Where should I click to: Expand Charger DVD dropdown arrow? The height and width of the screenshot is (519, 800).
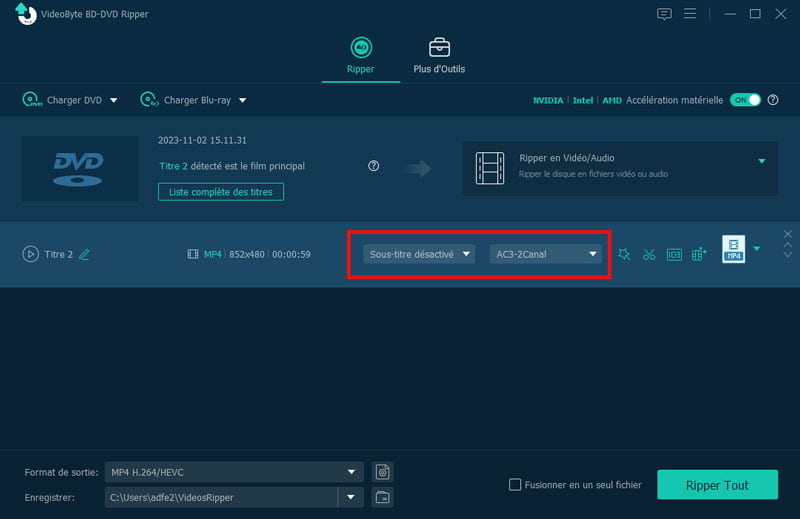pyautogui.click(x=114, y=101)
